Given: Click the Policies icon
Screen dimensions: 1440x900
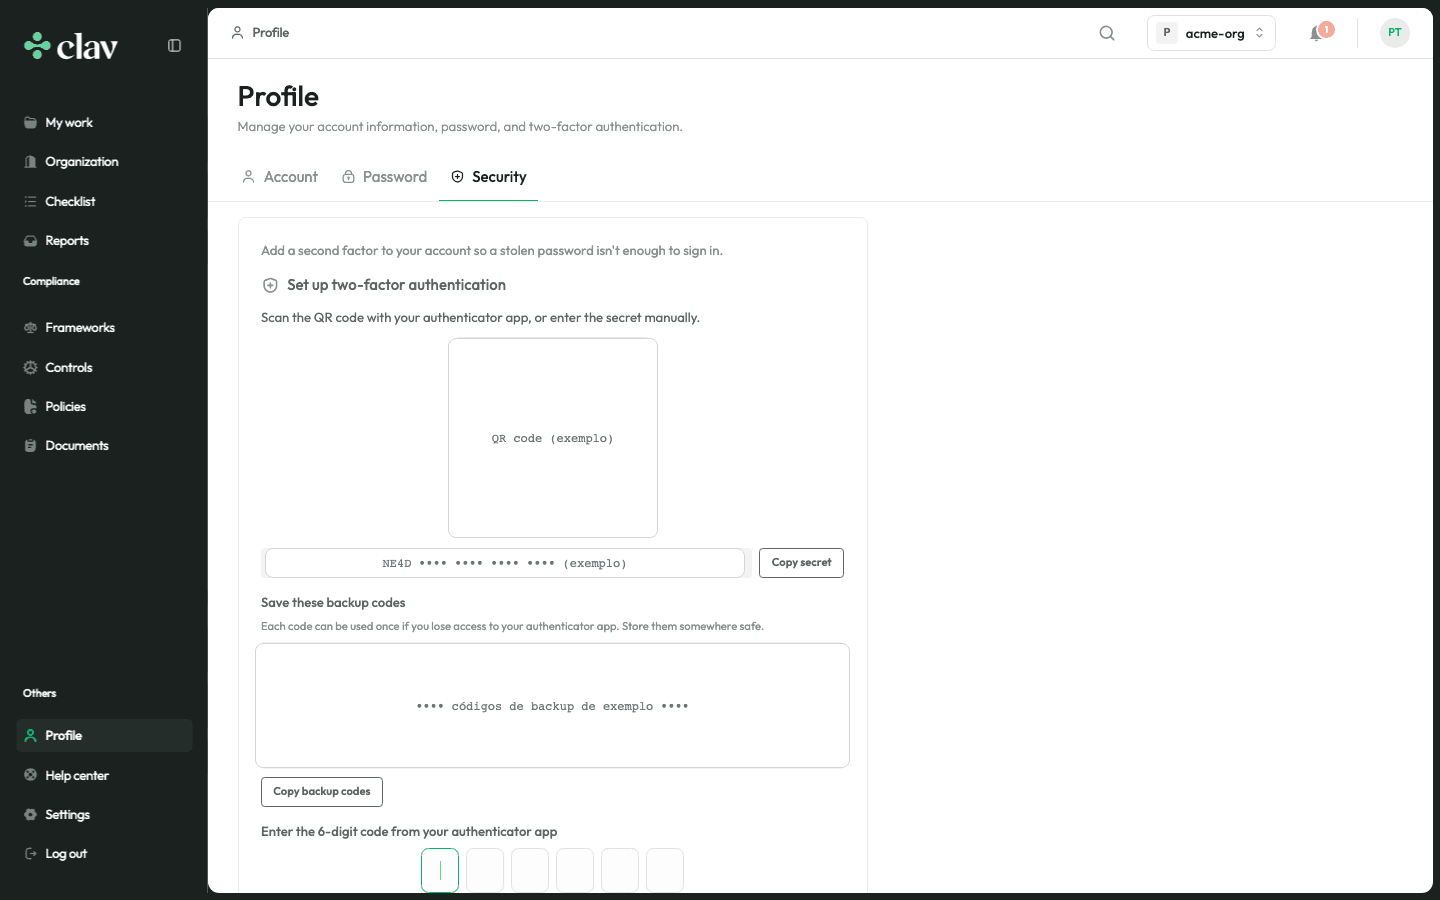Looking at the screenshot, I should pos(30,407).
